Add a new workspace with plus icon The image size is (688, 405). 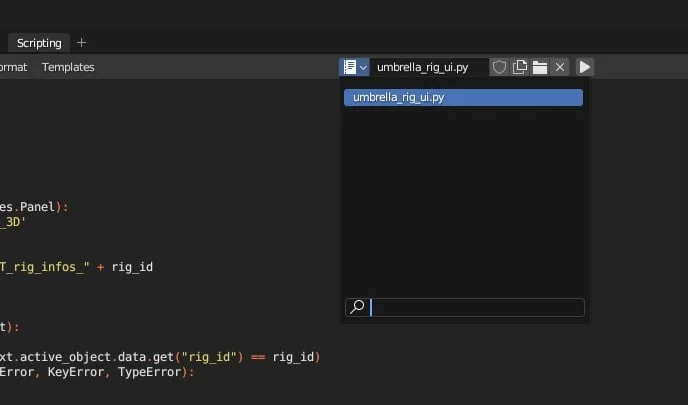(x=82, y=43)
